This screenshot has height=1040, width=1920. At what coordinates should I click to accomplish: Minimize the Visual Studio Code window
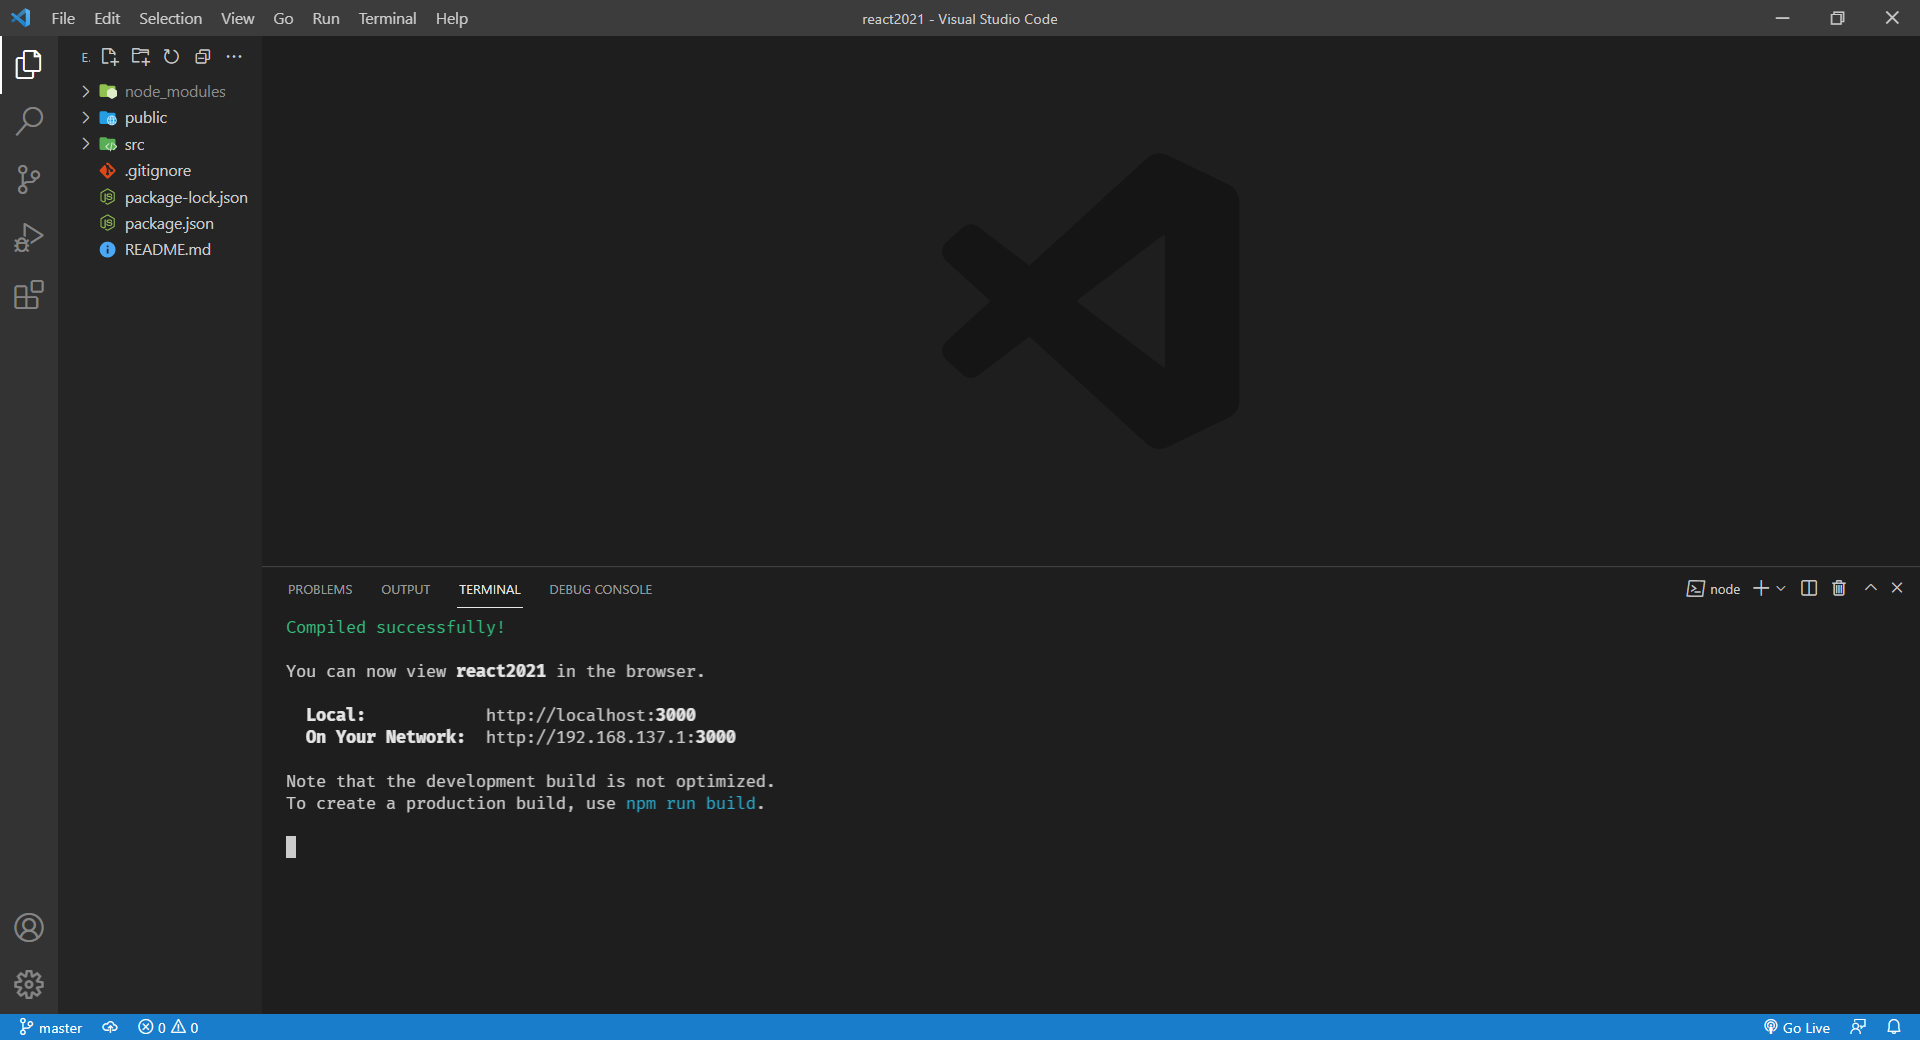(x=1782, y=18)
